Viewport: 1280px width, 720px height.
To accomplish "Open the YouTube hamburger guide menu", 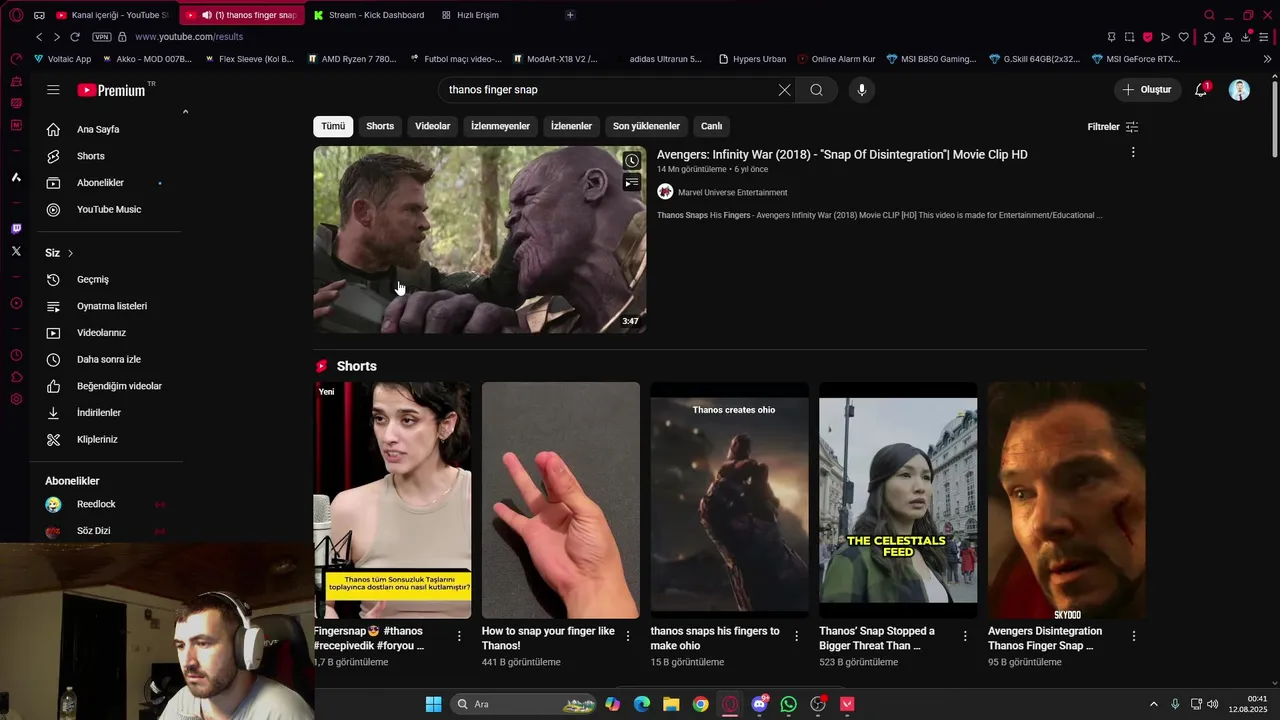I will pos(53,90).
